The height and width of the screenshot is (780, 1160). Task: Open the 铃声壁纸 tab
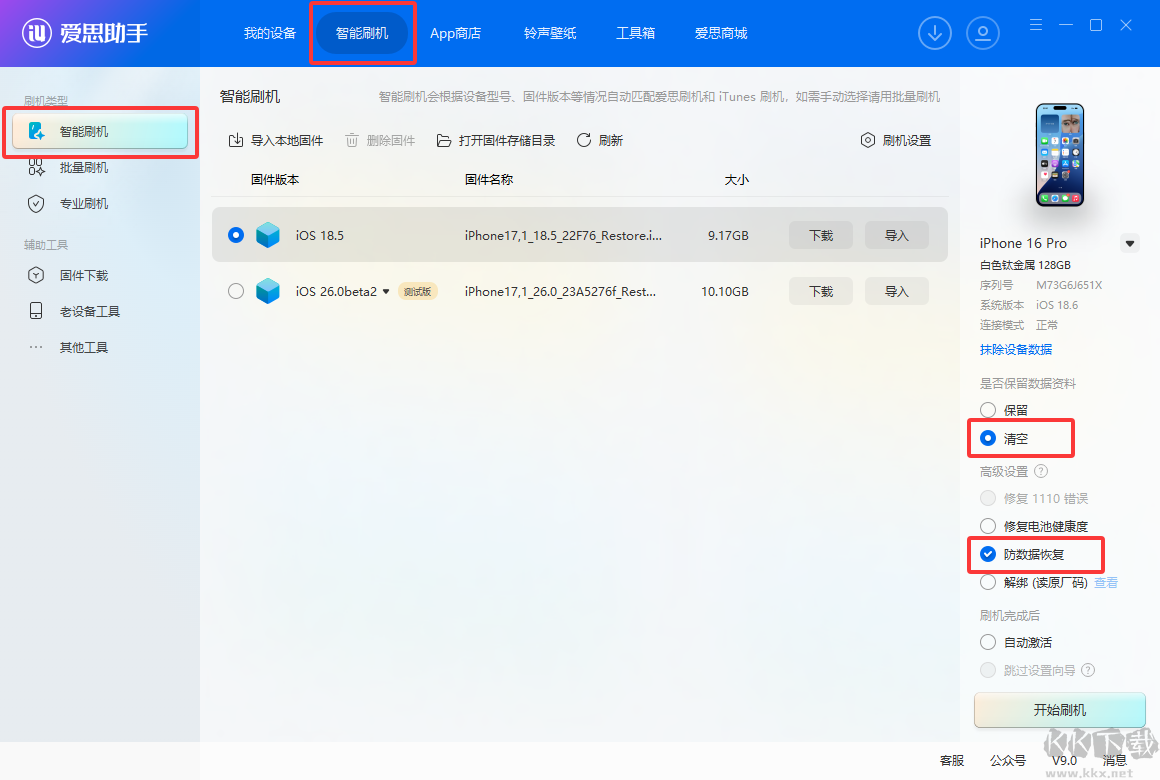(550, 33)
